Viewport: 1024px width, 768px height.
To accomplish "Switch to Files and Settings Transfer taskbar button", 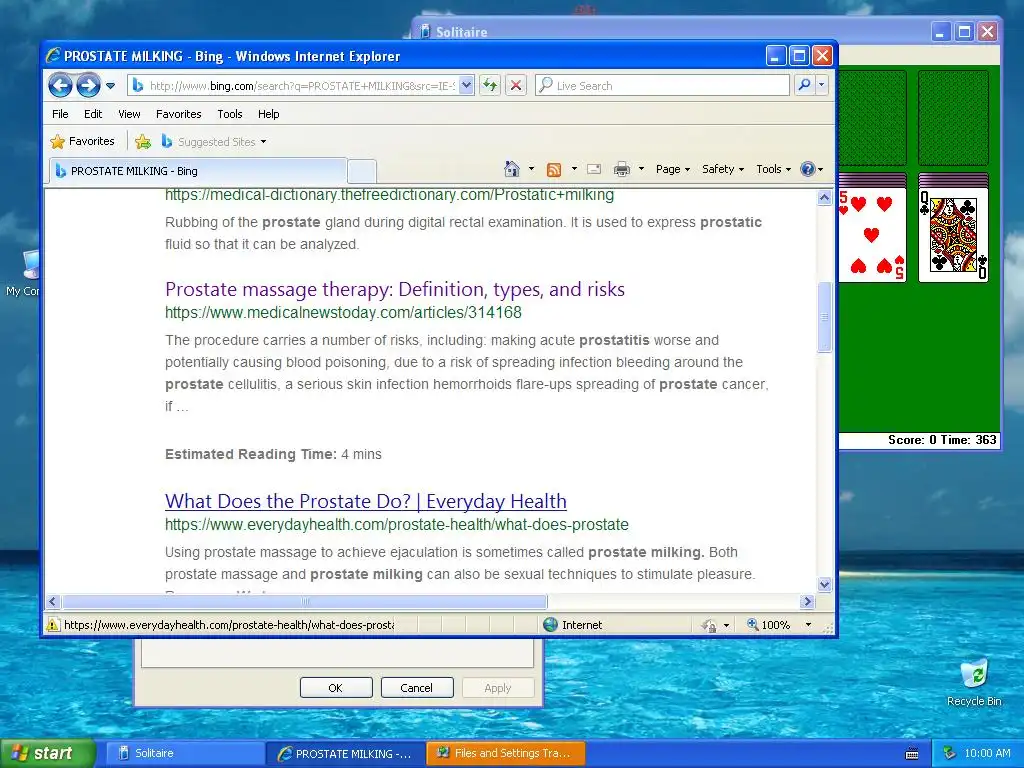I will pyautogui.click(x=505, y=754).
